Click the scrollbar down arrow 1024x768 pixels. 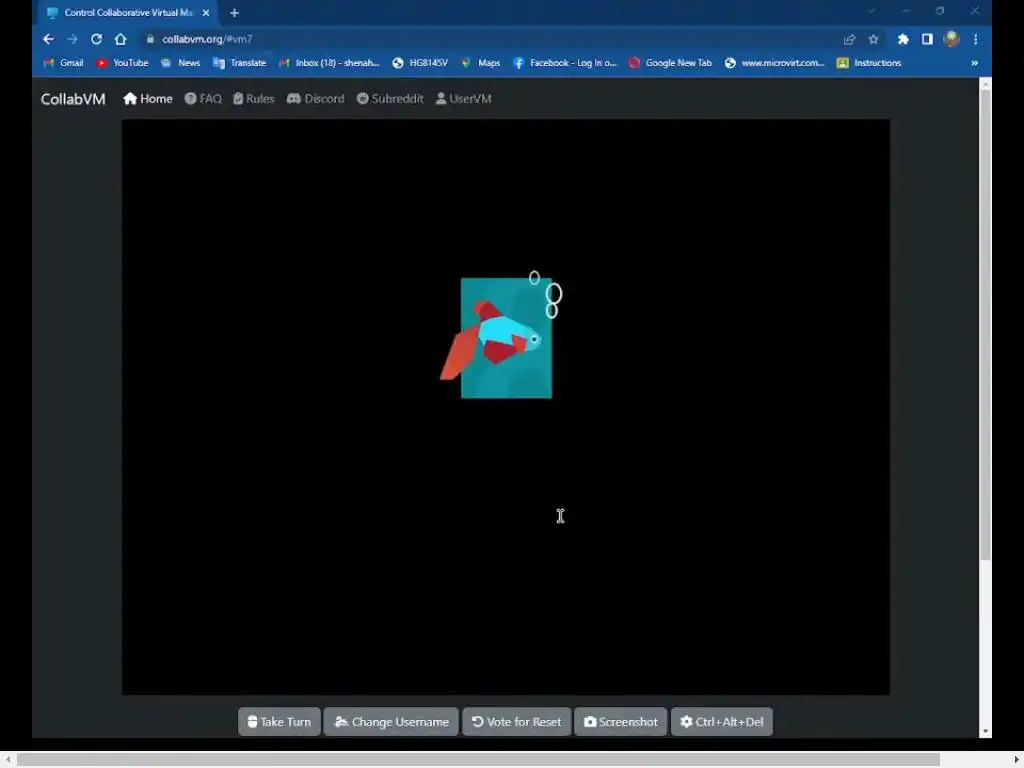pos(985,731)
